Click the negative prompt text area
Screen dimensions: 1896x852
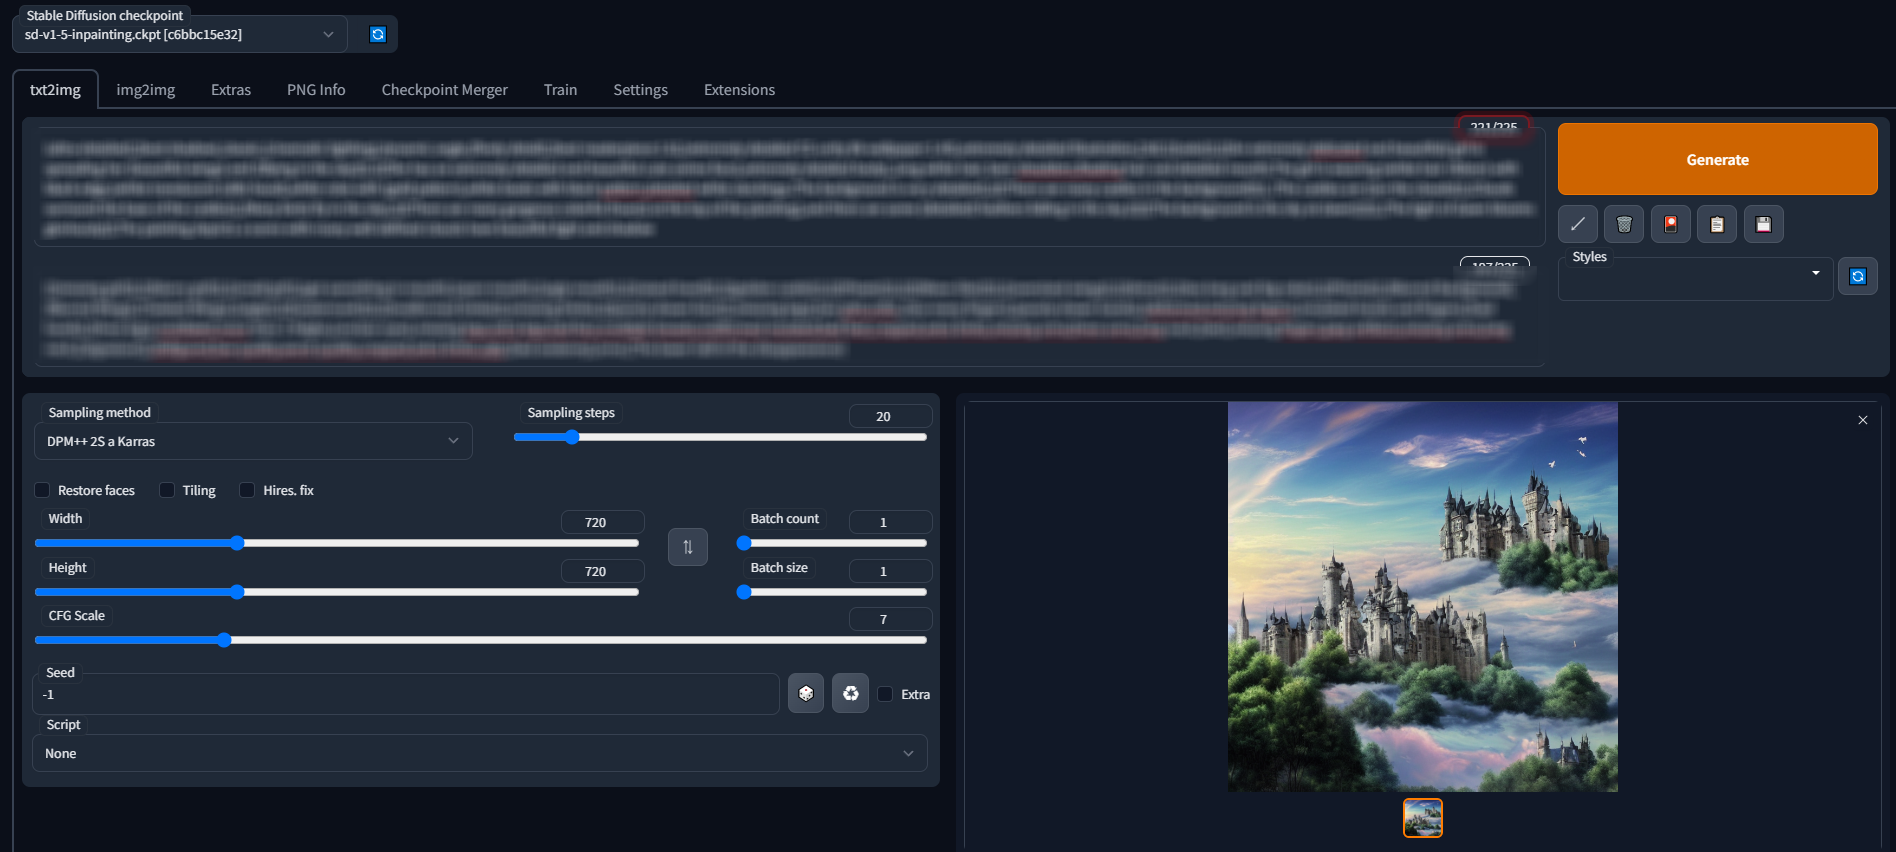790,317
